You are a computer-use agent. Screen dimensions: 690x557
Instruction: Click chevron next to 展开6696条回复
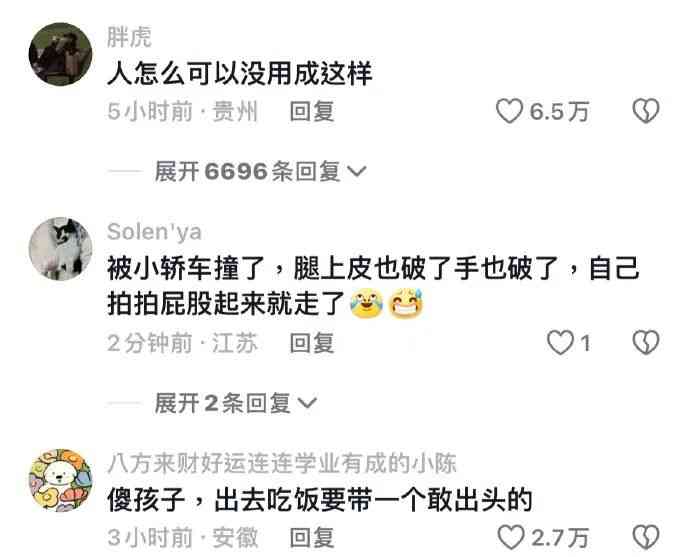356,171
